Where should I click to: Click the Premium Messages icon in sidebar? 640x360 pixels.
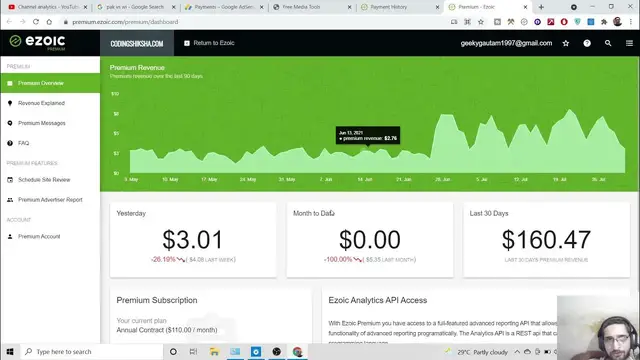click(x=10, y=123)
